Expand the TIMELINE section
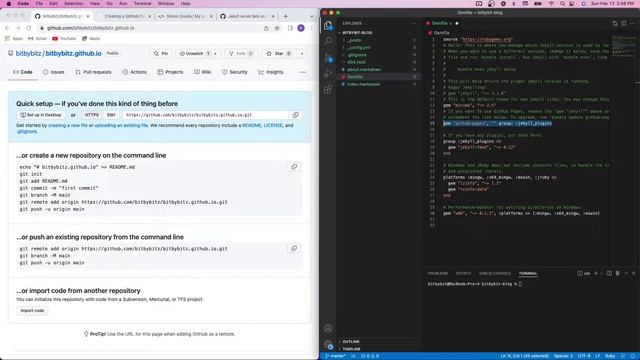The height and width of the screenshot is (360, 640). 351,349
